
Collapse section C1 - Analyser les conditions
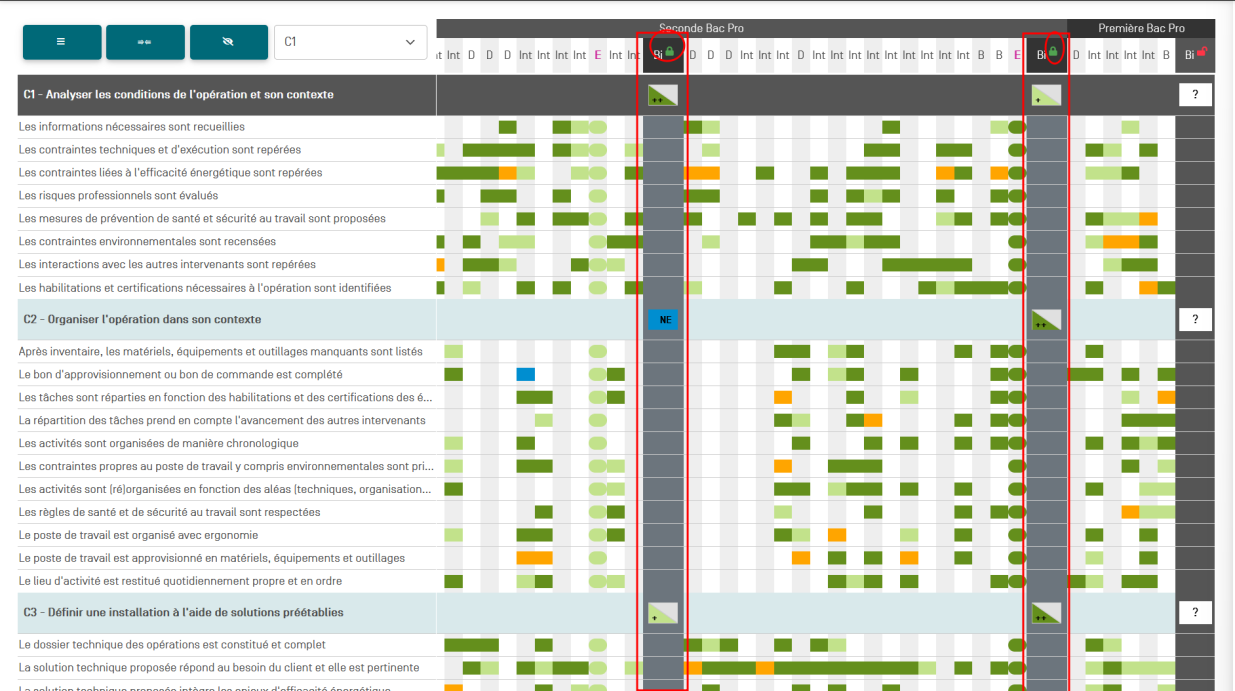coord(178,95)
